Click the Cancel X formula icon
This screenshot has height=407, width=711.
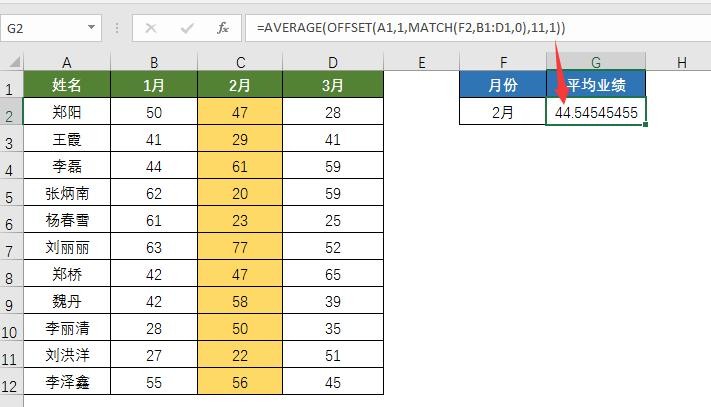point(151,28)
